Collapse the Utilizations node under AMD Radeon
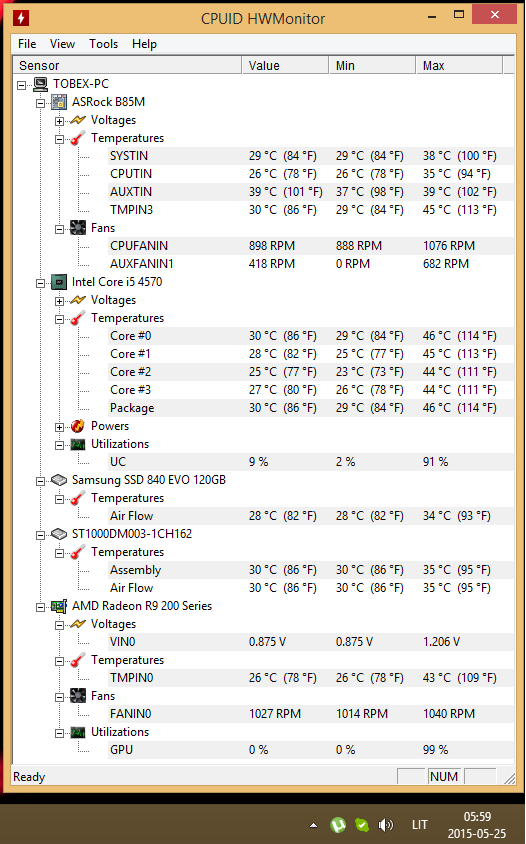 coord(59,733)
